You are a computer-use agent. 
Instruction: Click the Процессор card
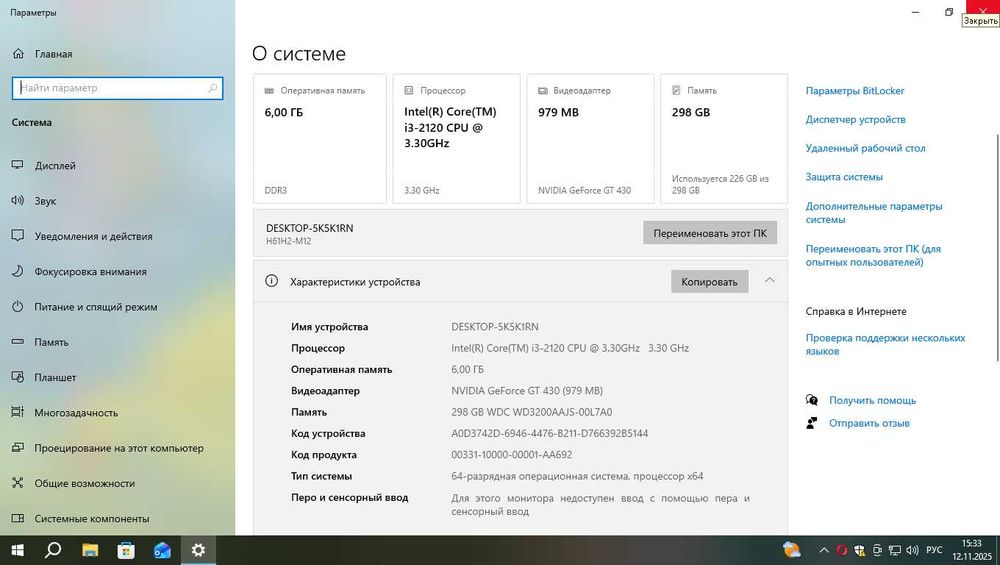tap(456, 139)
